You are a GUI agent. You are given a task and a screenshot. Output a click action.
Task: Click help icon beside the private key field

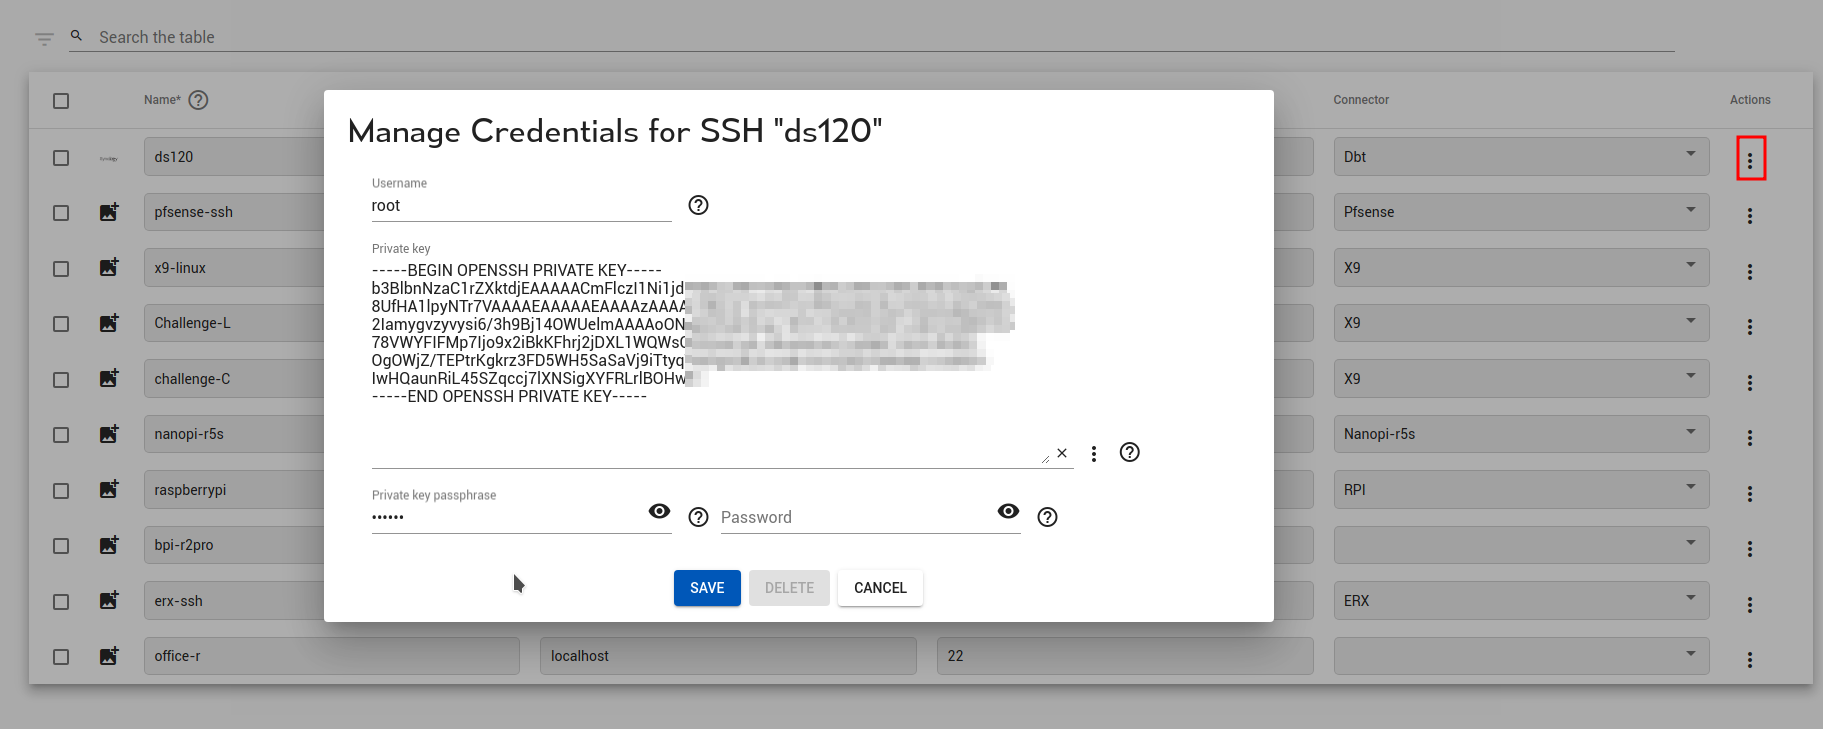1129,453
